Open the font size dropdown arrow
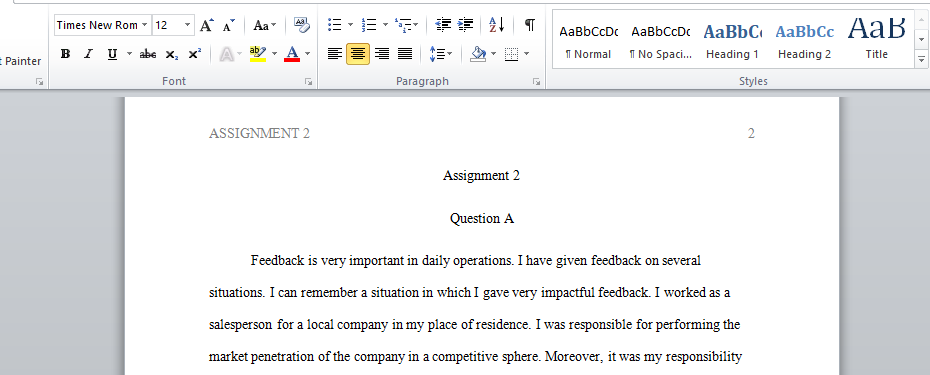Screen dimensions: 930x375 coord(188,25)
